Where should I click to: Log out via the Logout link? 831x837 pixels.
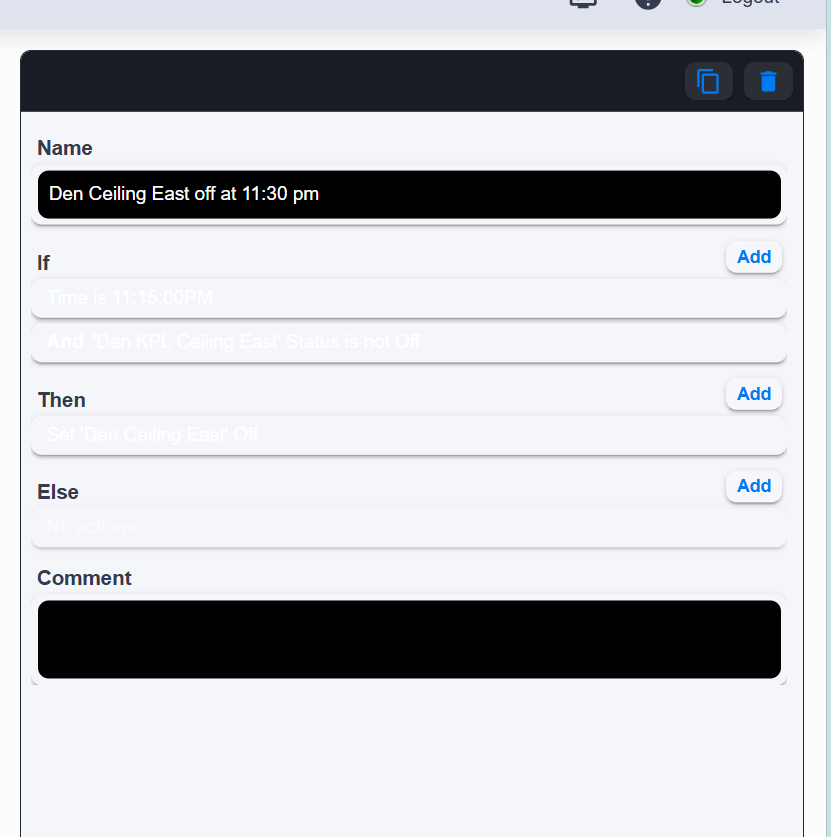pos(750,2)
